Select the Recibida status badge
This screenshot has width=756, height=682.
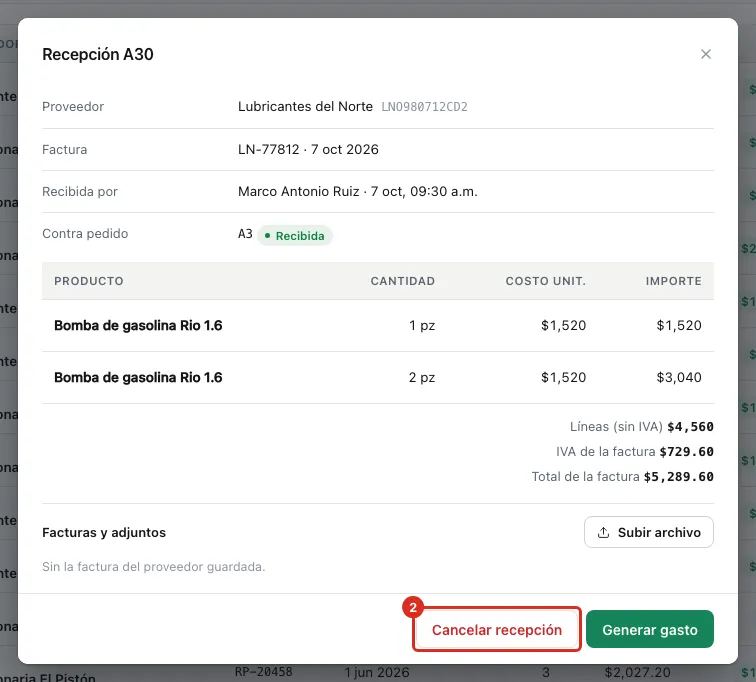click(295, 236)
